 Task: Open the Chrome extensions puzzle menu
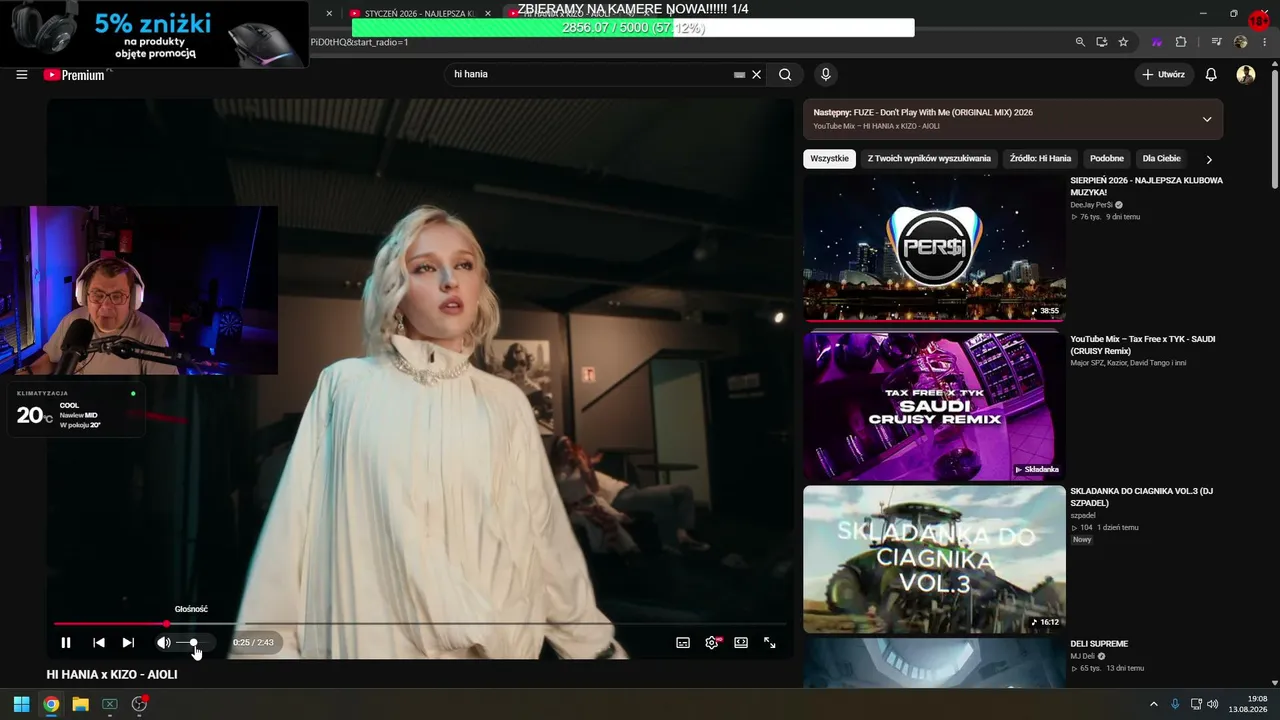(1181, 42)
